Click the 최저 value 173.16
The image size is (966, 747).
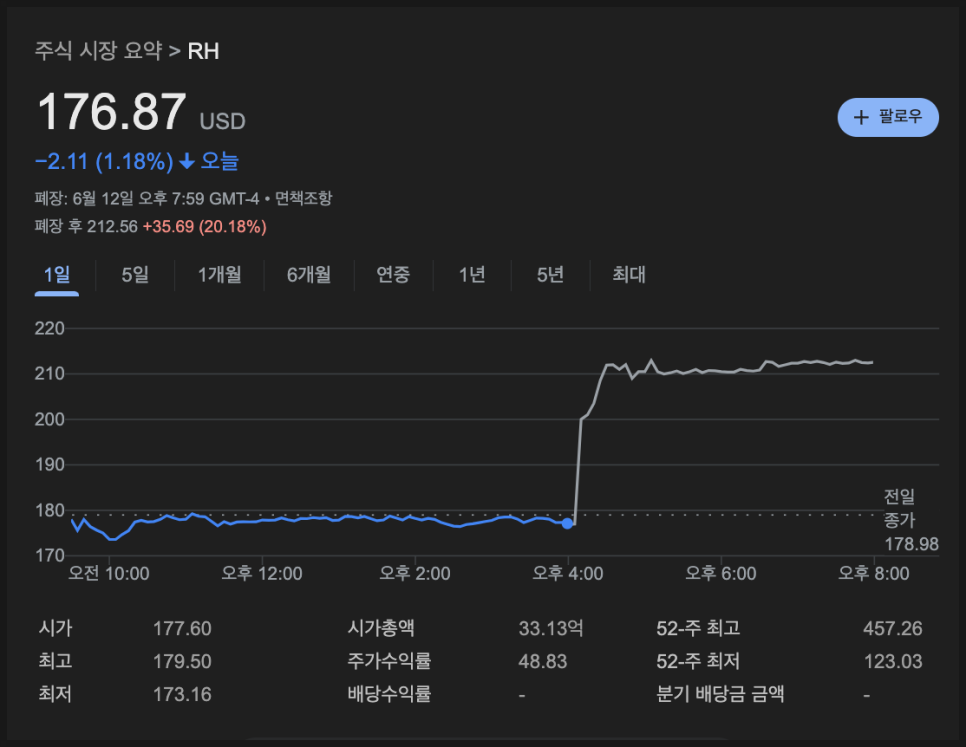click(182, 695)
